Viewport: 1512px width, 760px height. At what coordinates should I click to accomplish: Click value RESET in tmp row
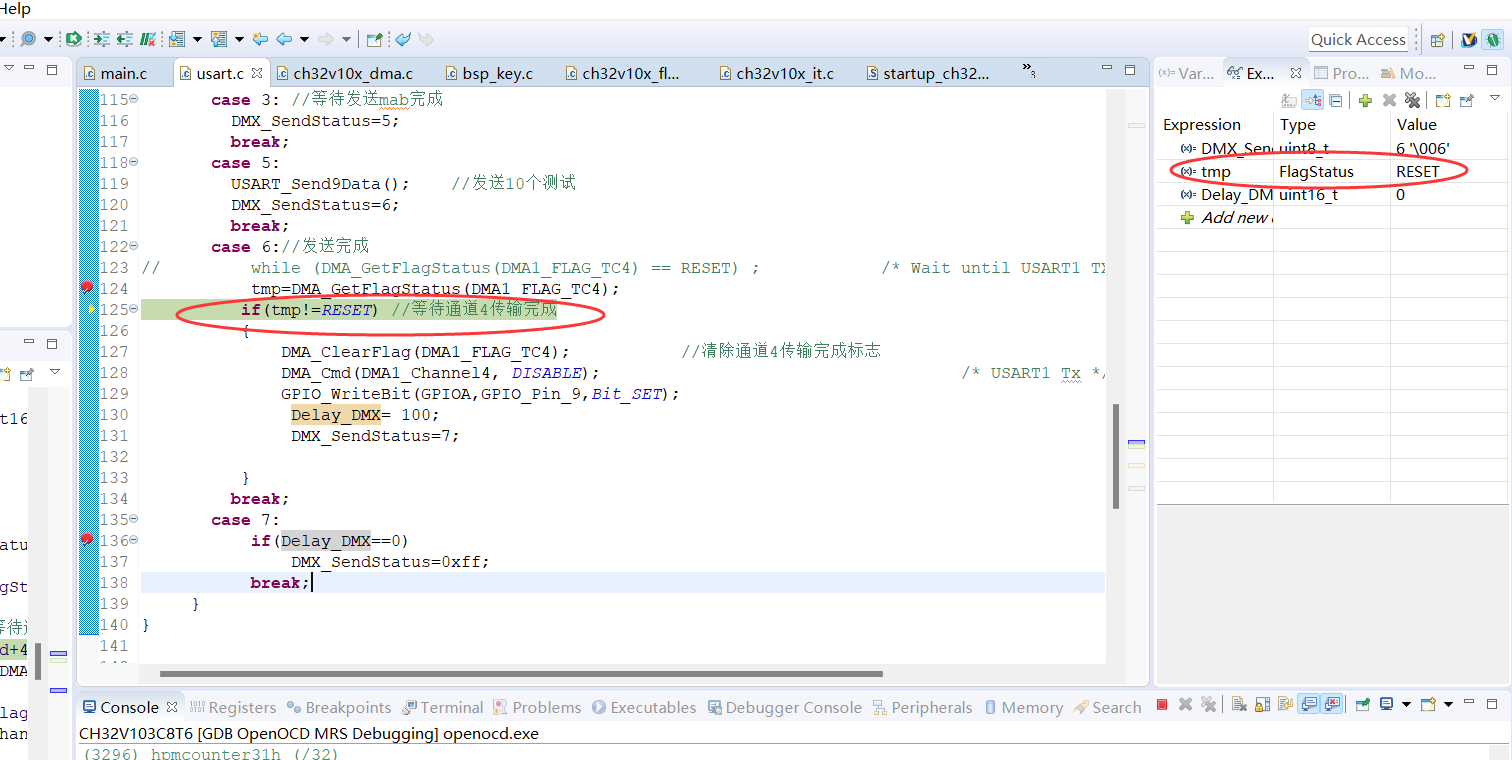point(1418,171)
